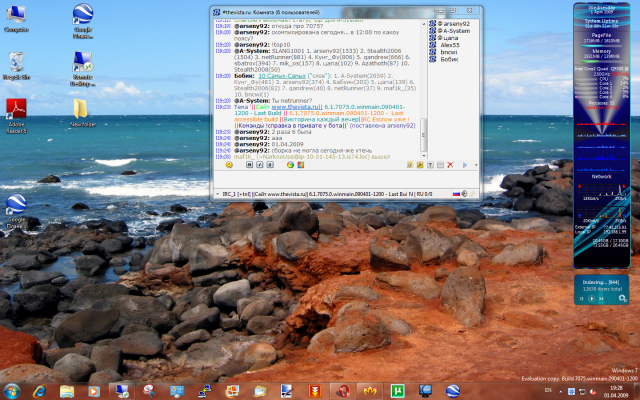The width and height of the screenshot is (640, 400).
Task: Open the Opera browser taskbar icon
Action: [x=342, y=391]
